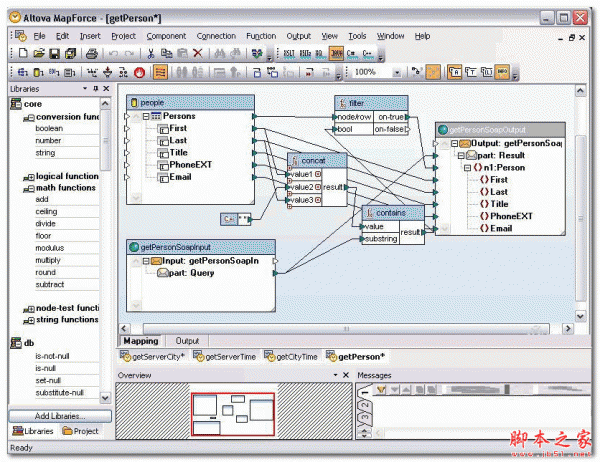
Task: Insert database component icon
Action: pos(39,72)
